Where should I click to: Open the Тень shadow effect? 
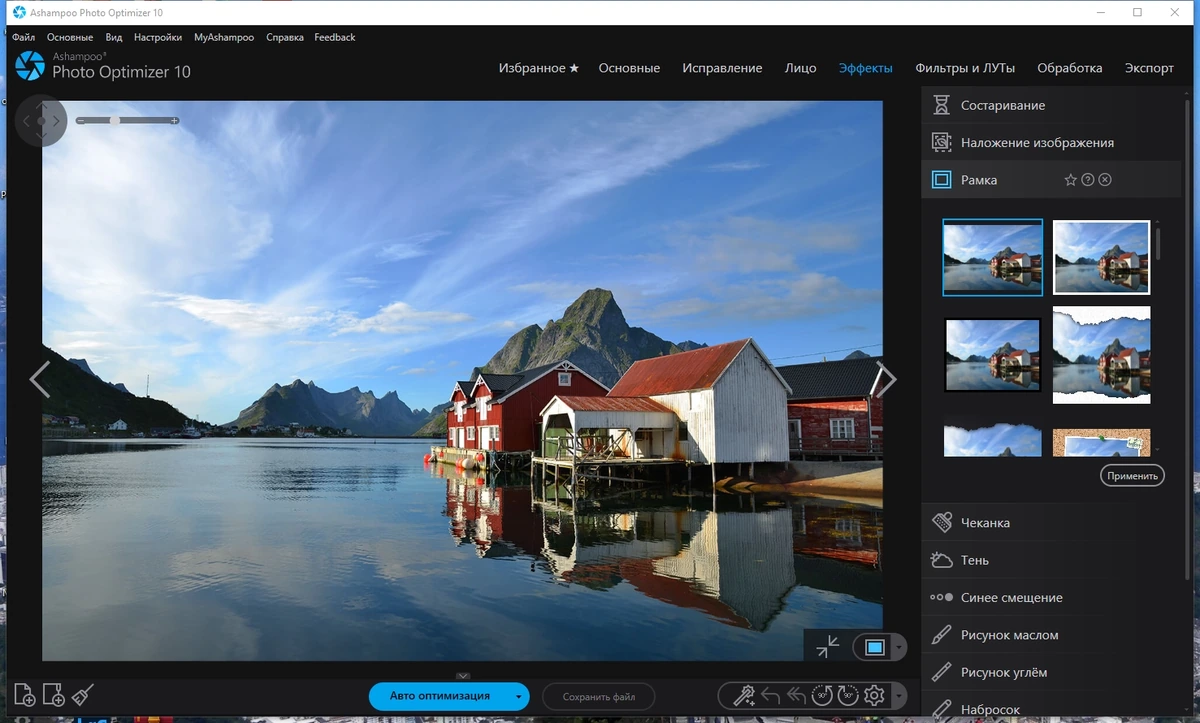[1050, 560]
